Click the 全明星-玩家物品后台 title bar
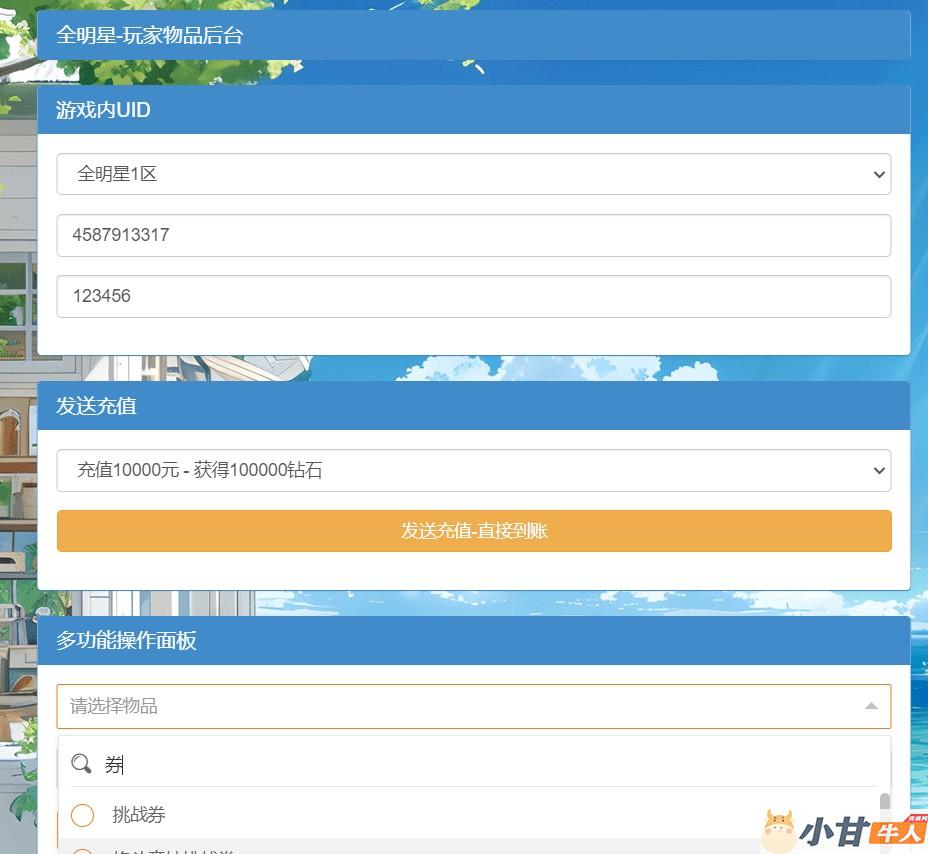928x854 pixels. tap(473, 35)
